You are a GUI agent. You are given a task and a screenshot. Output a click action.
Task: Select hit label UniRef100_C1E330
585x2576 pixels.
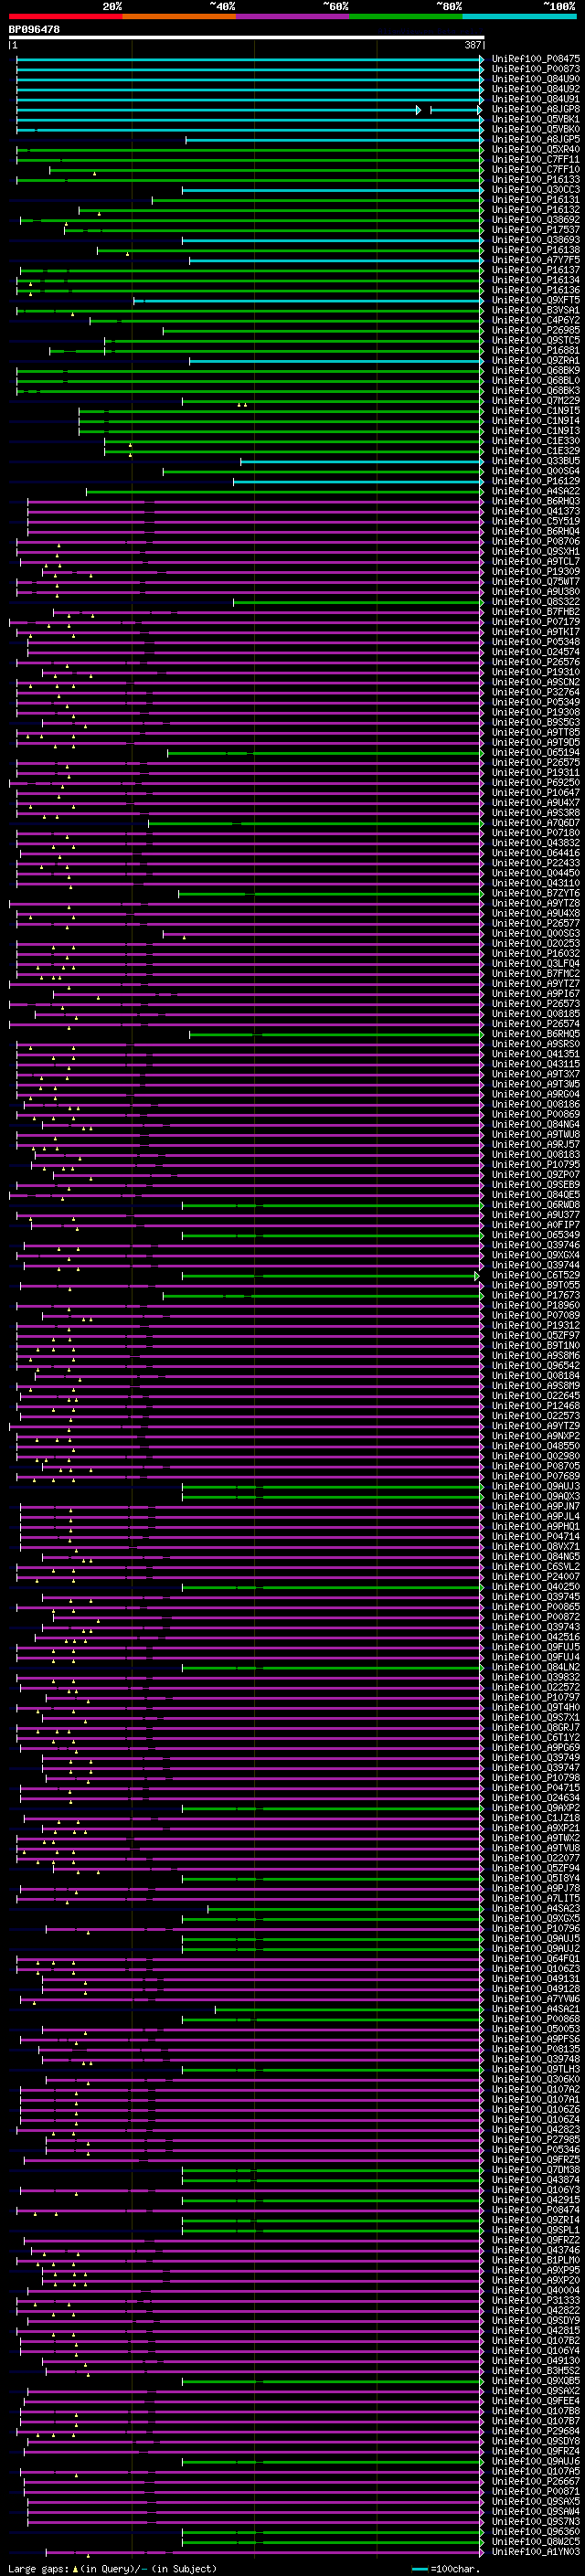click(x=535, y=441)
